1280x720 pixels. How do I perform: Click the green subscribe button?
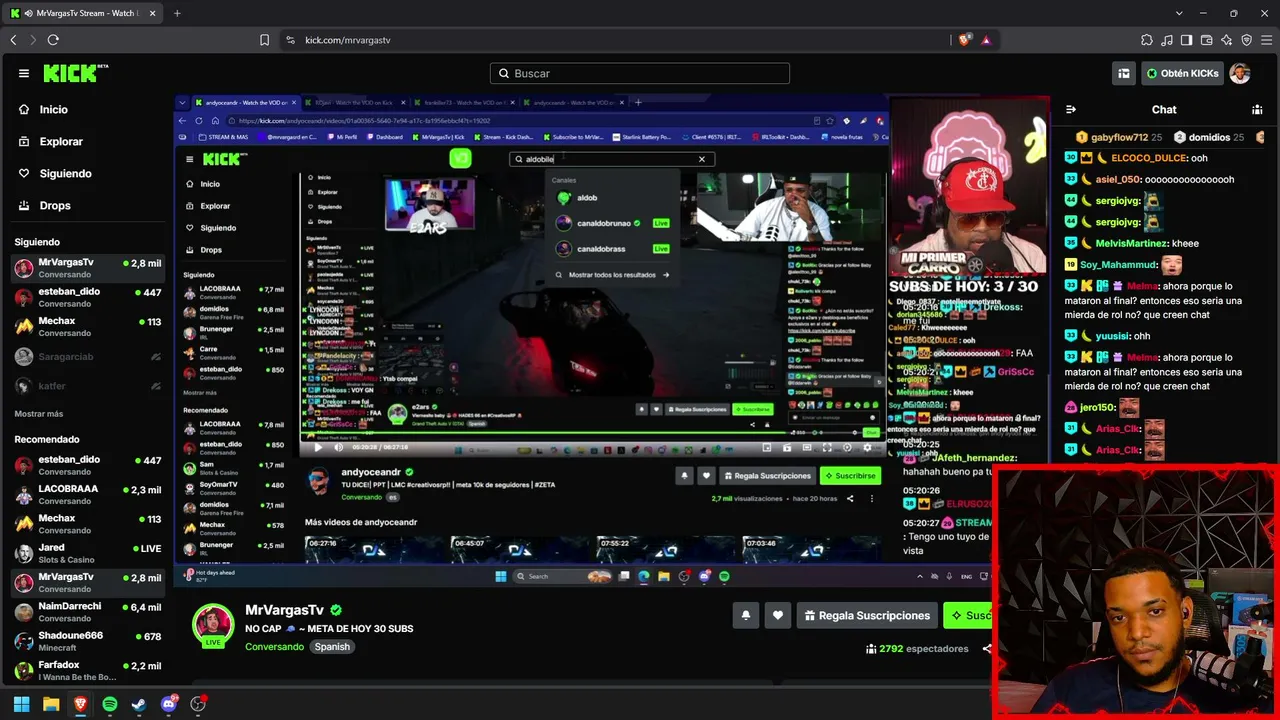pos(968,616)
